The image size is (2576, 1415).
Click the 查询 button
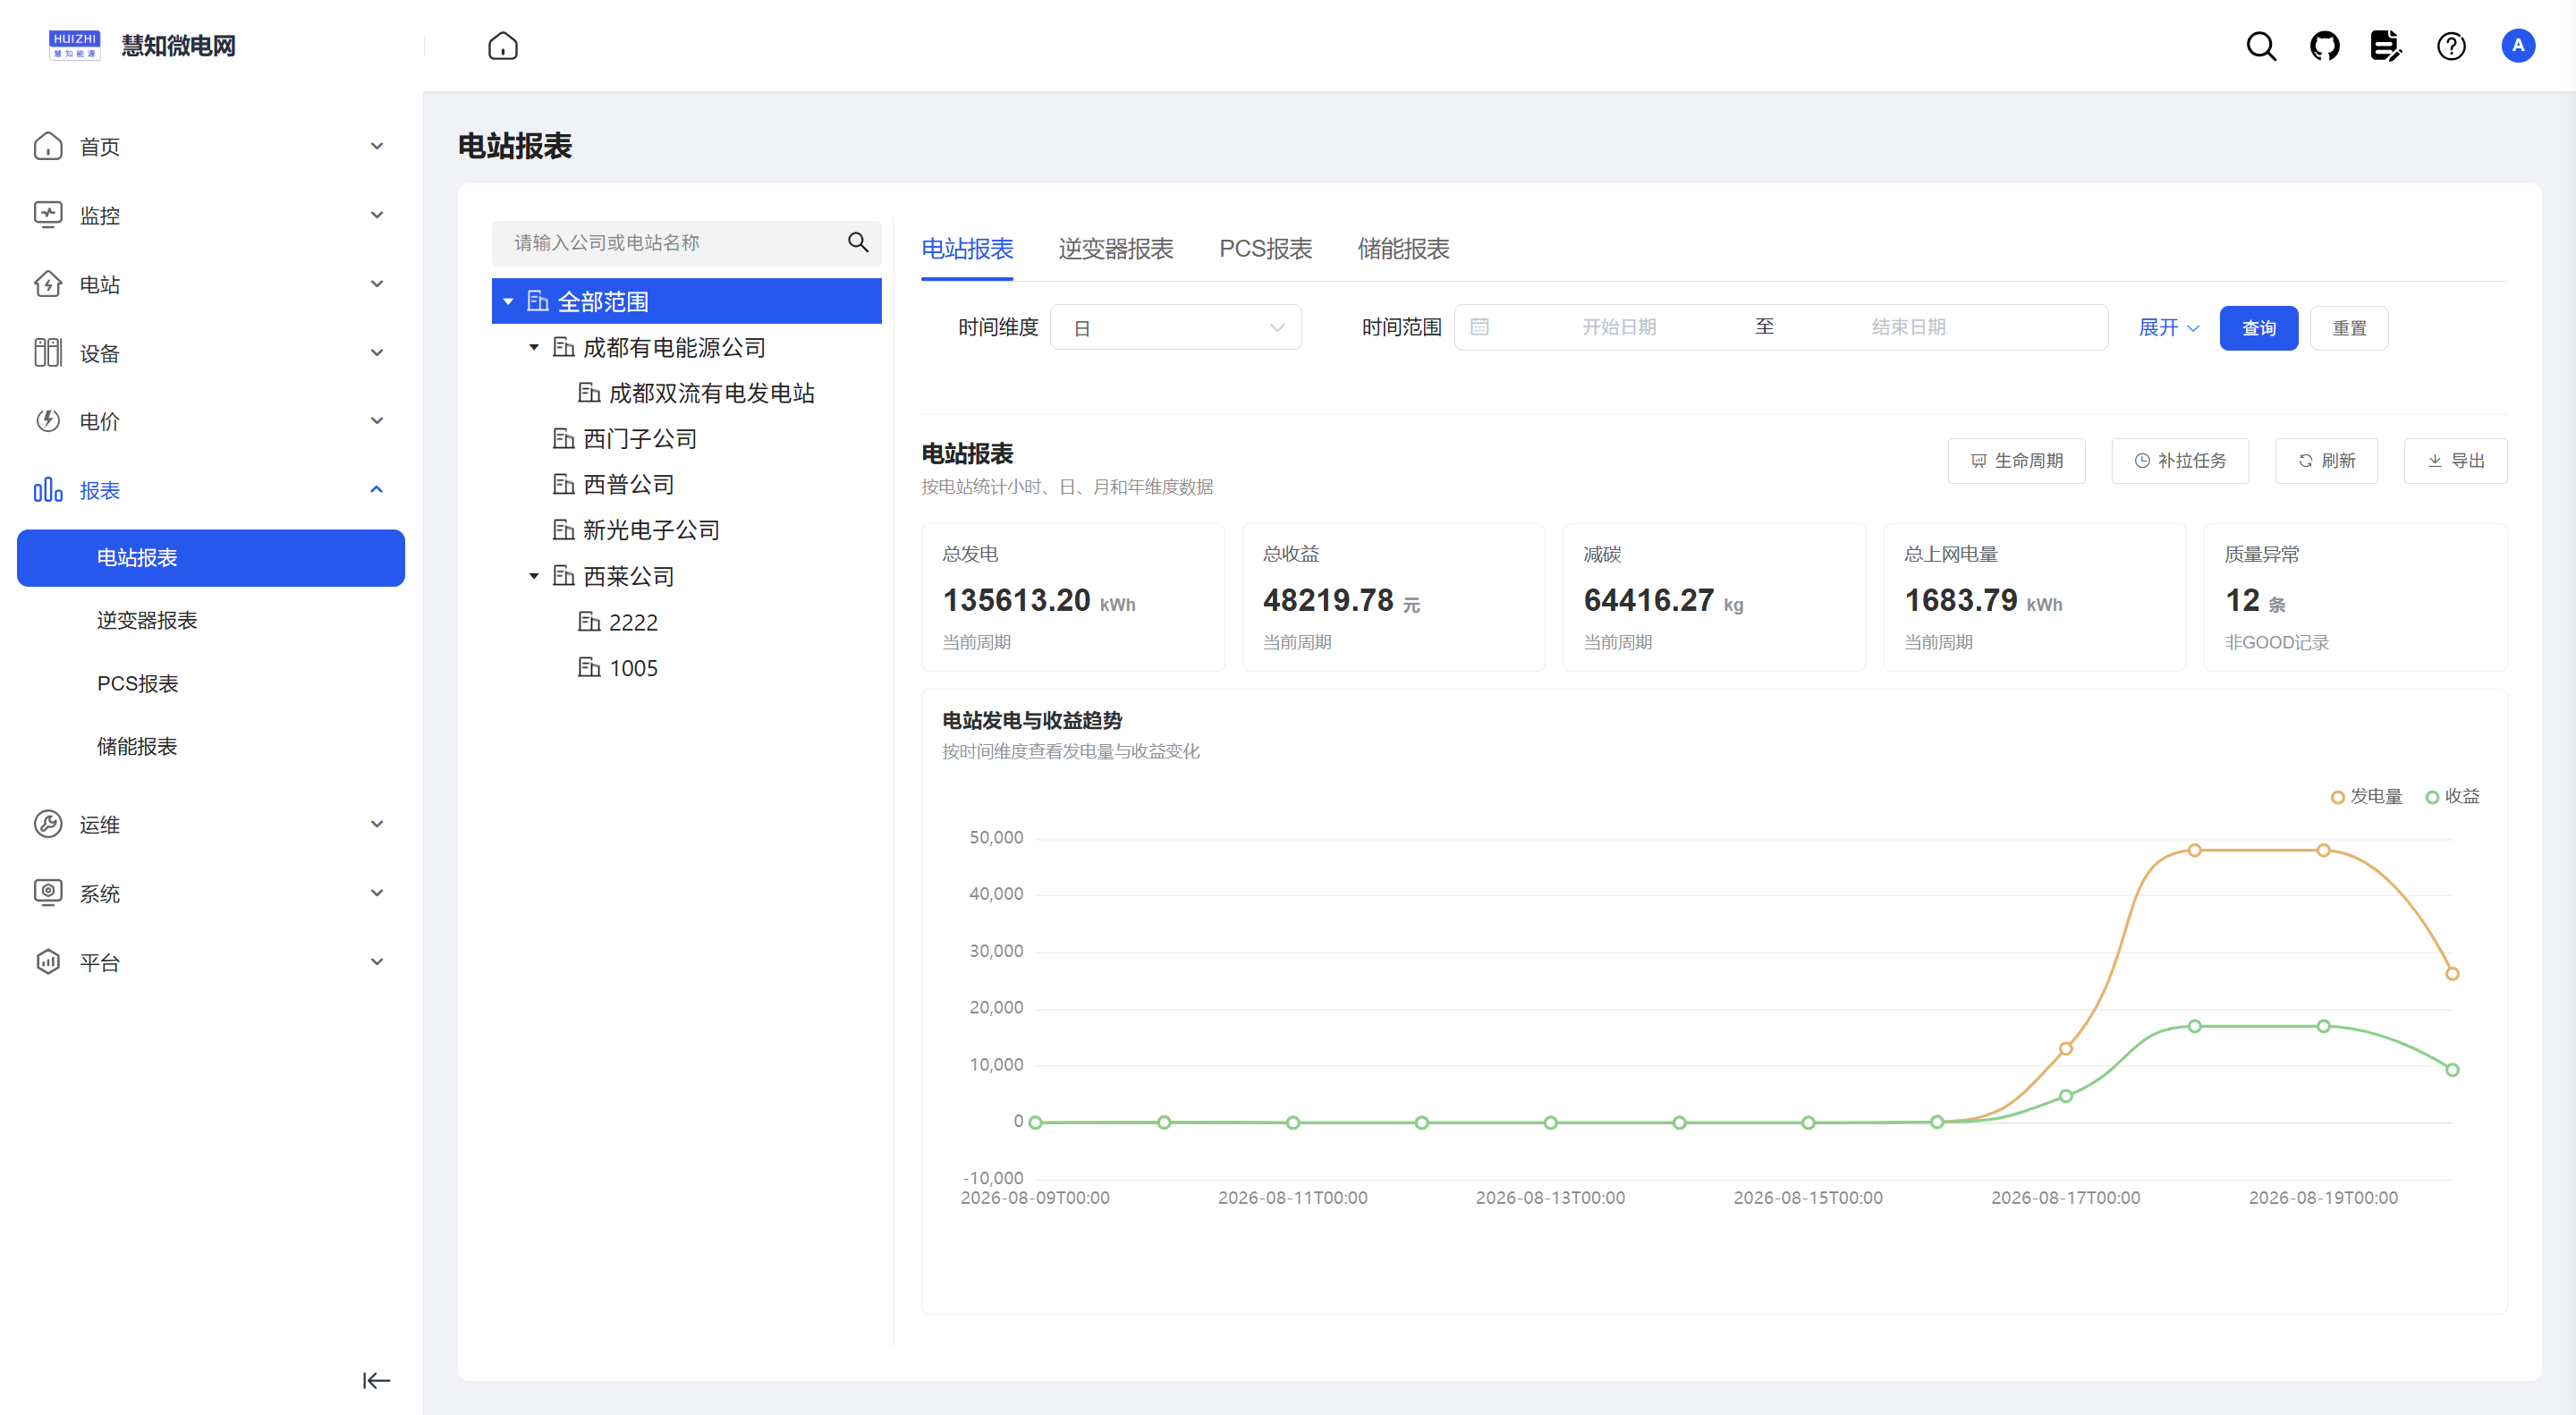pos(2258,328)
